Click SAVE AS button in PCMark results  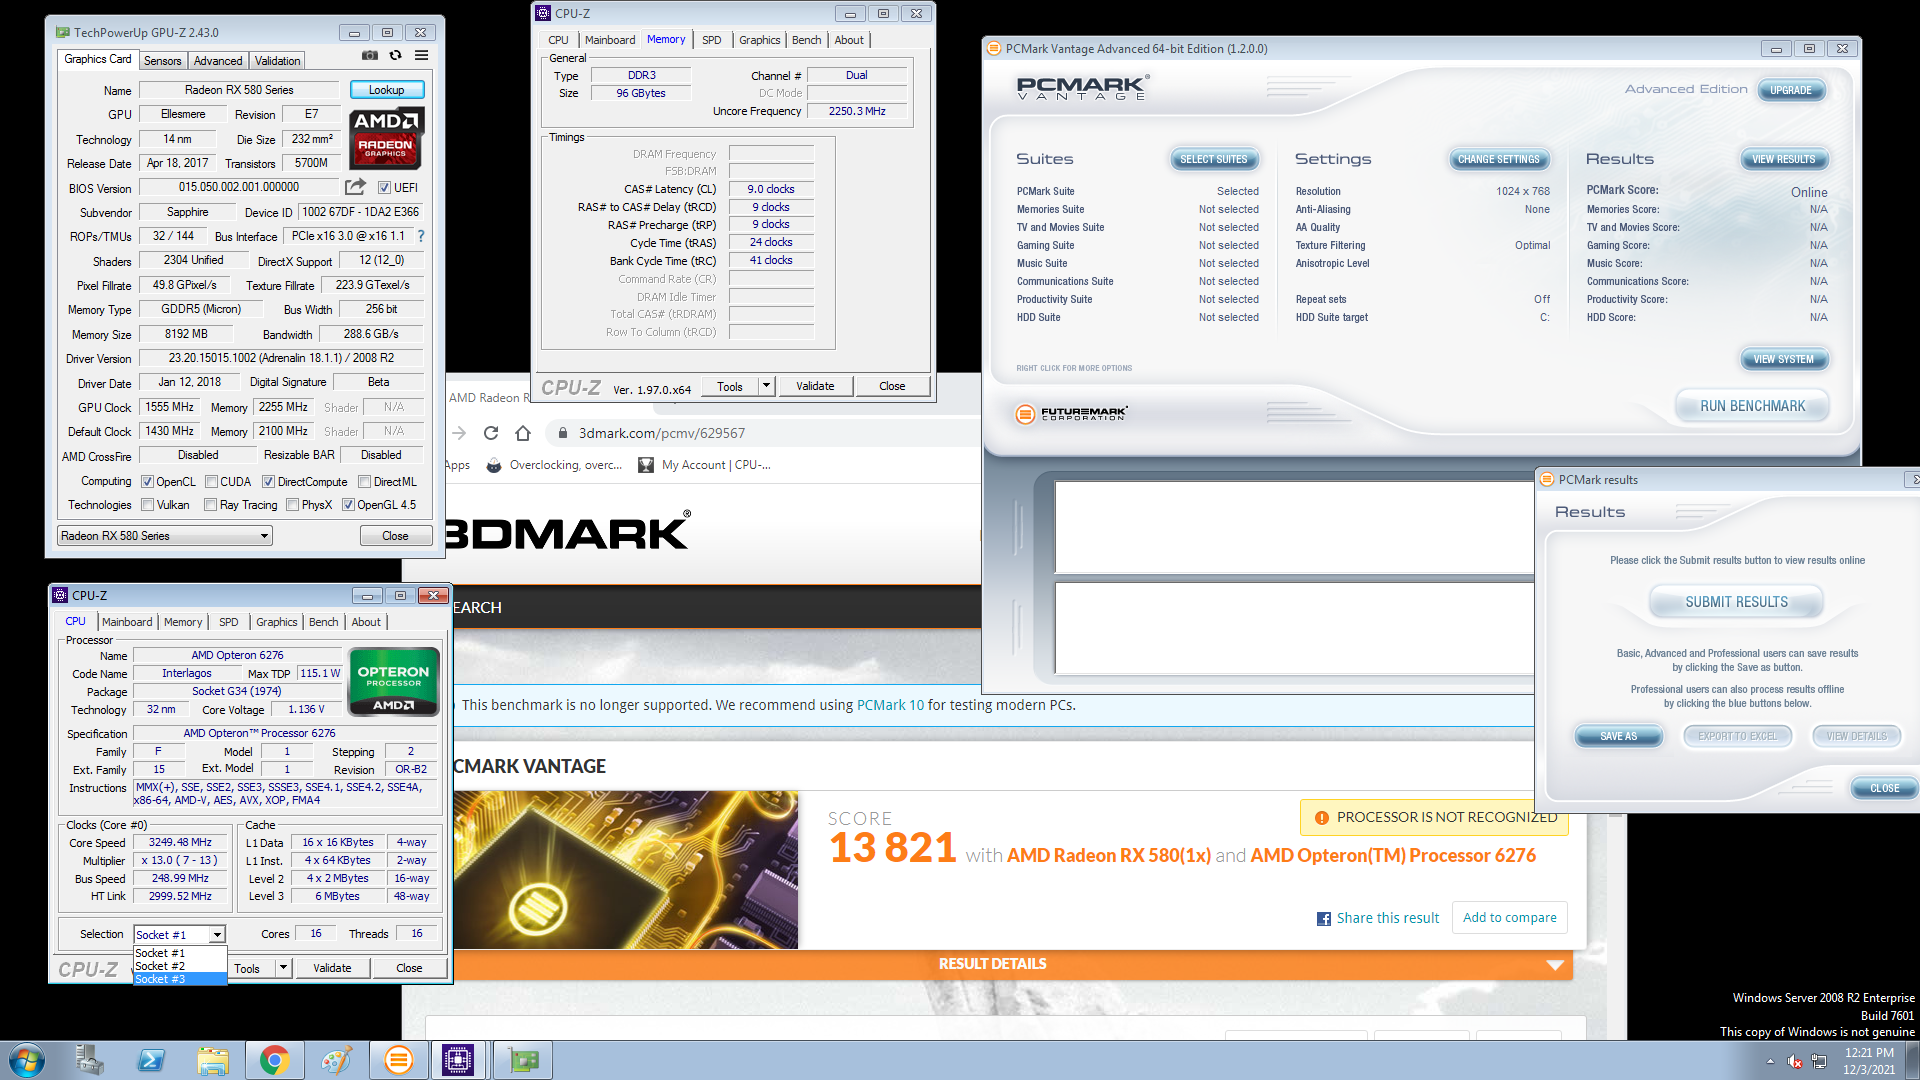coord(1618,736)
